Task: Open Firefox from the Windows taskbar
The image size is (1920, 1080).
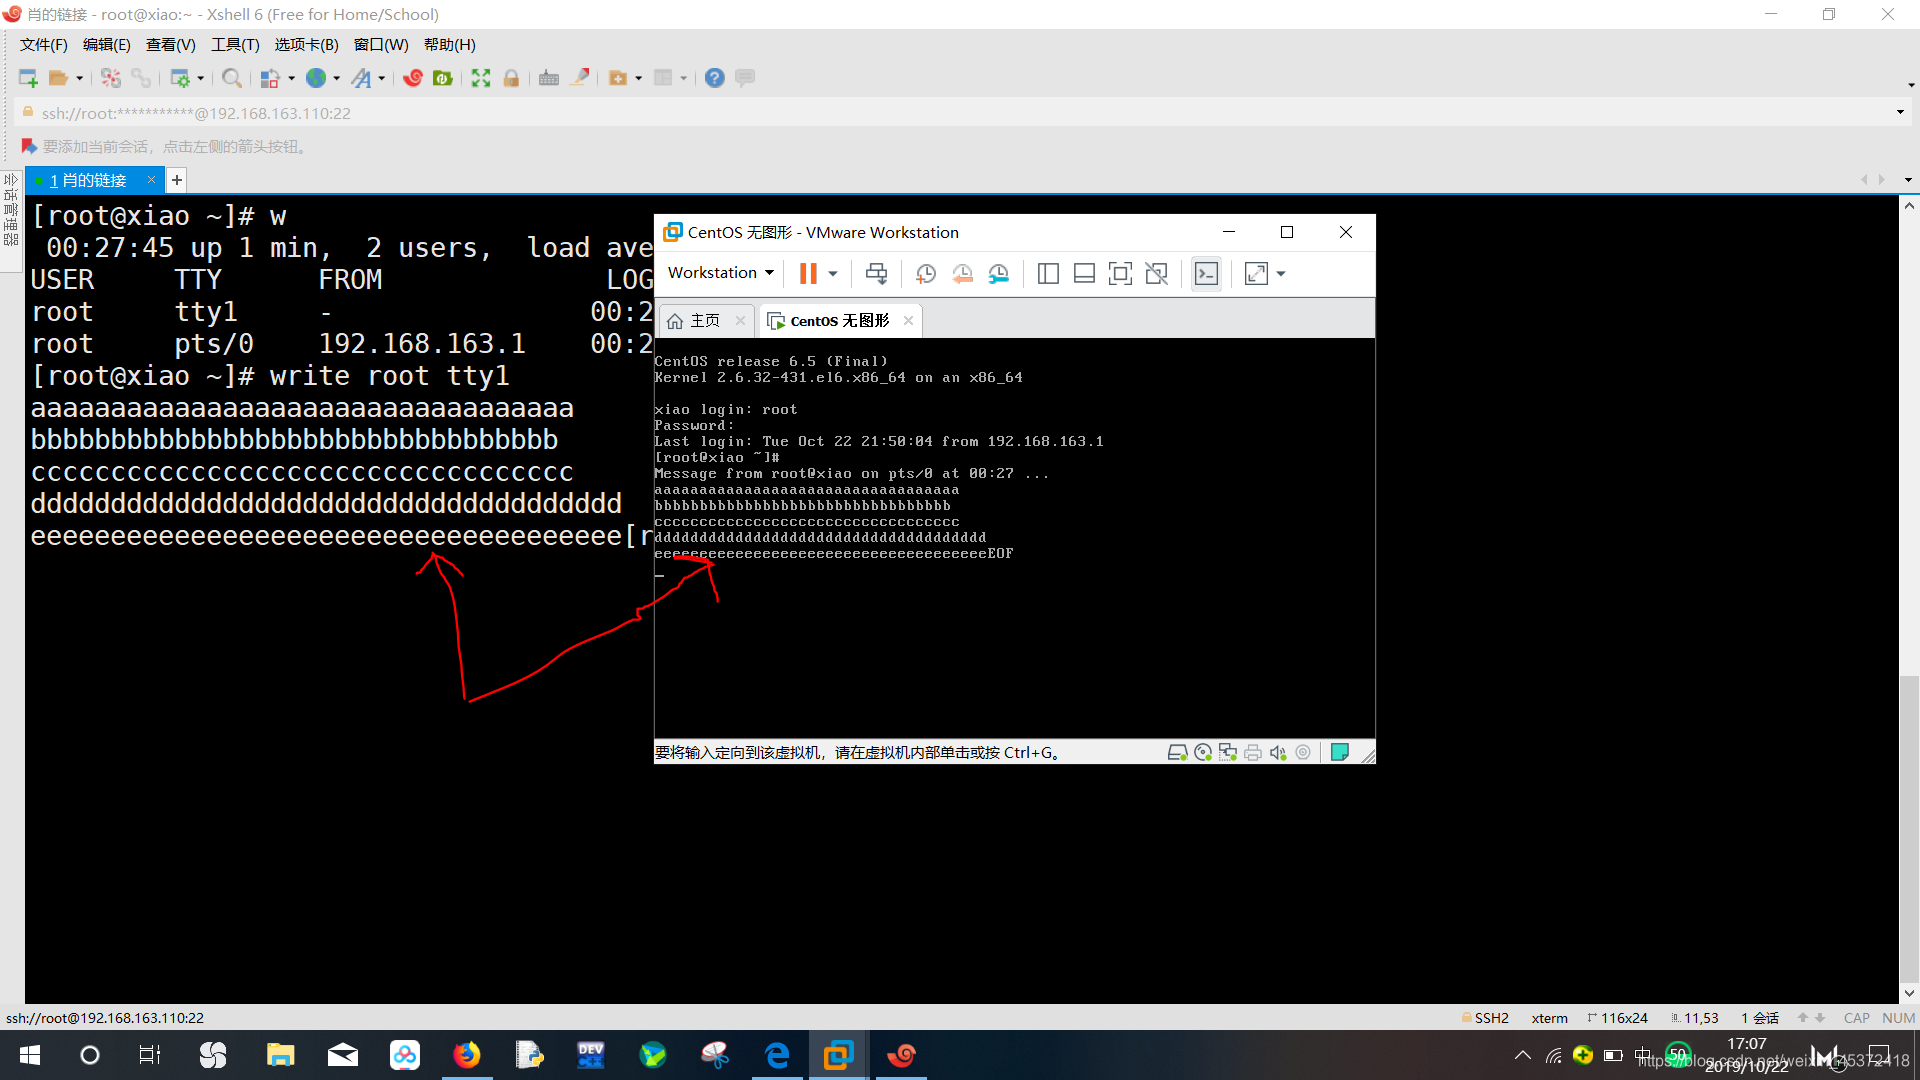Action: (x=466, y=1055)
